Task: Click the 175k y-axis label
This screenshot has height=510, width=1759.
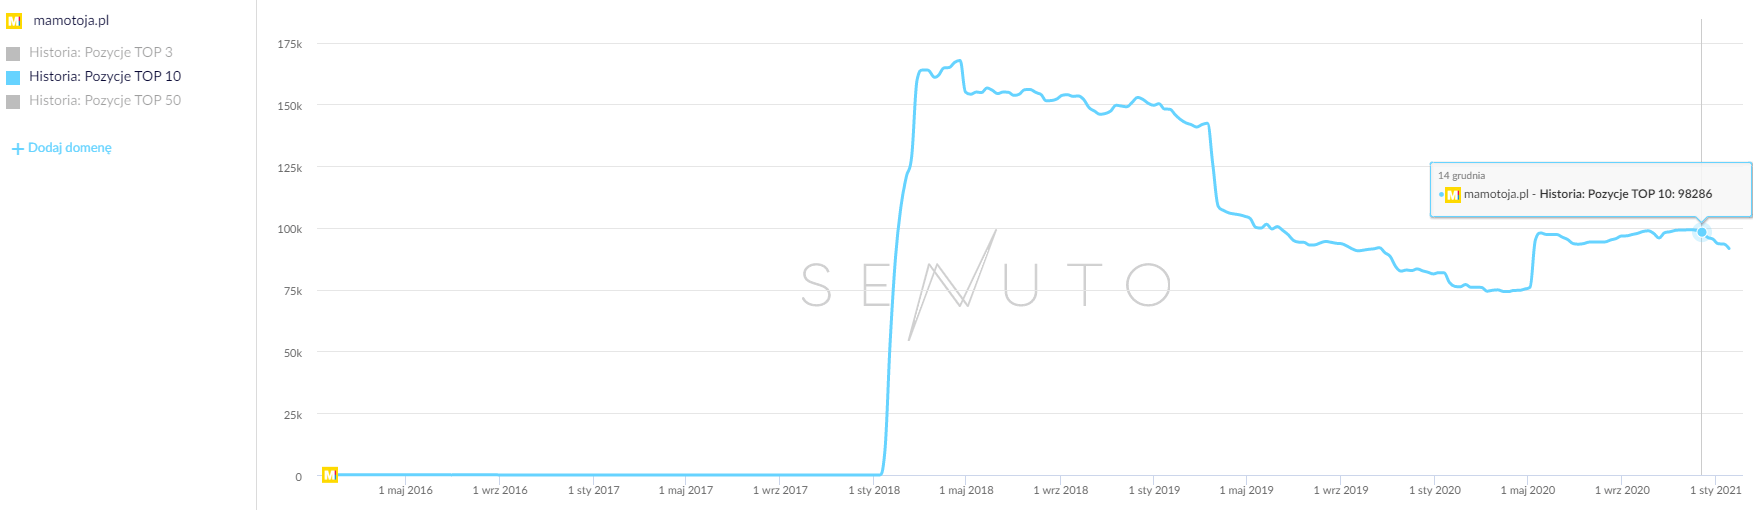Action: [x=290, y=44]
